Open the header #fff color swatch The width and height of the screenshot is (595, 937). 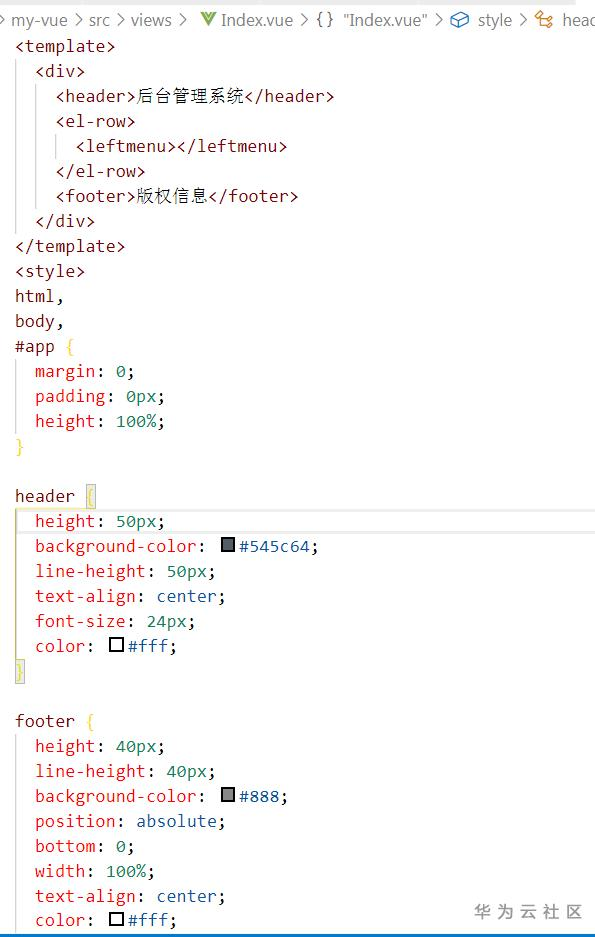(x=116, y=644)
